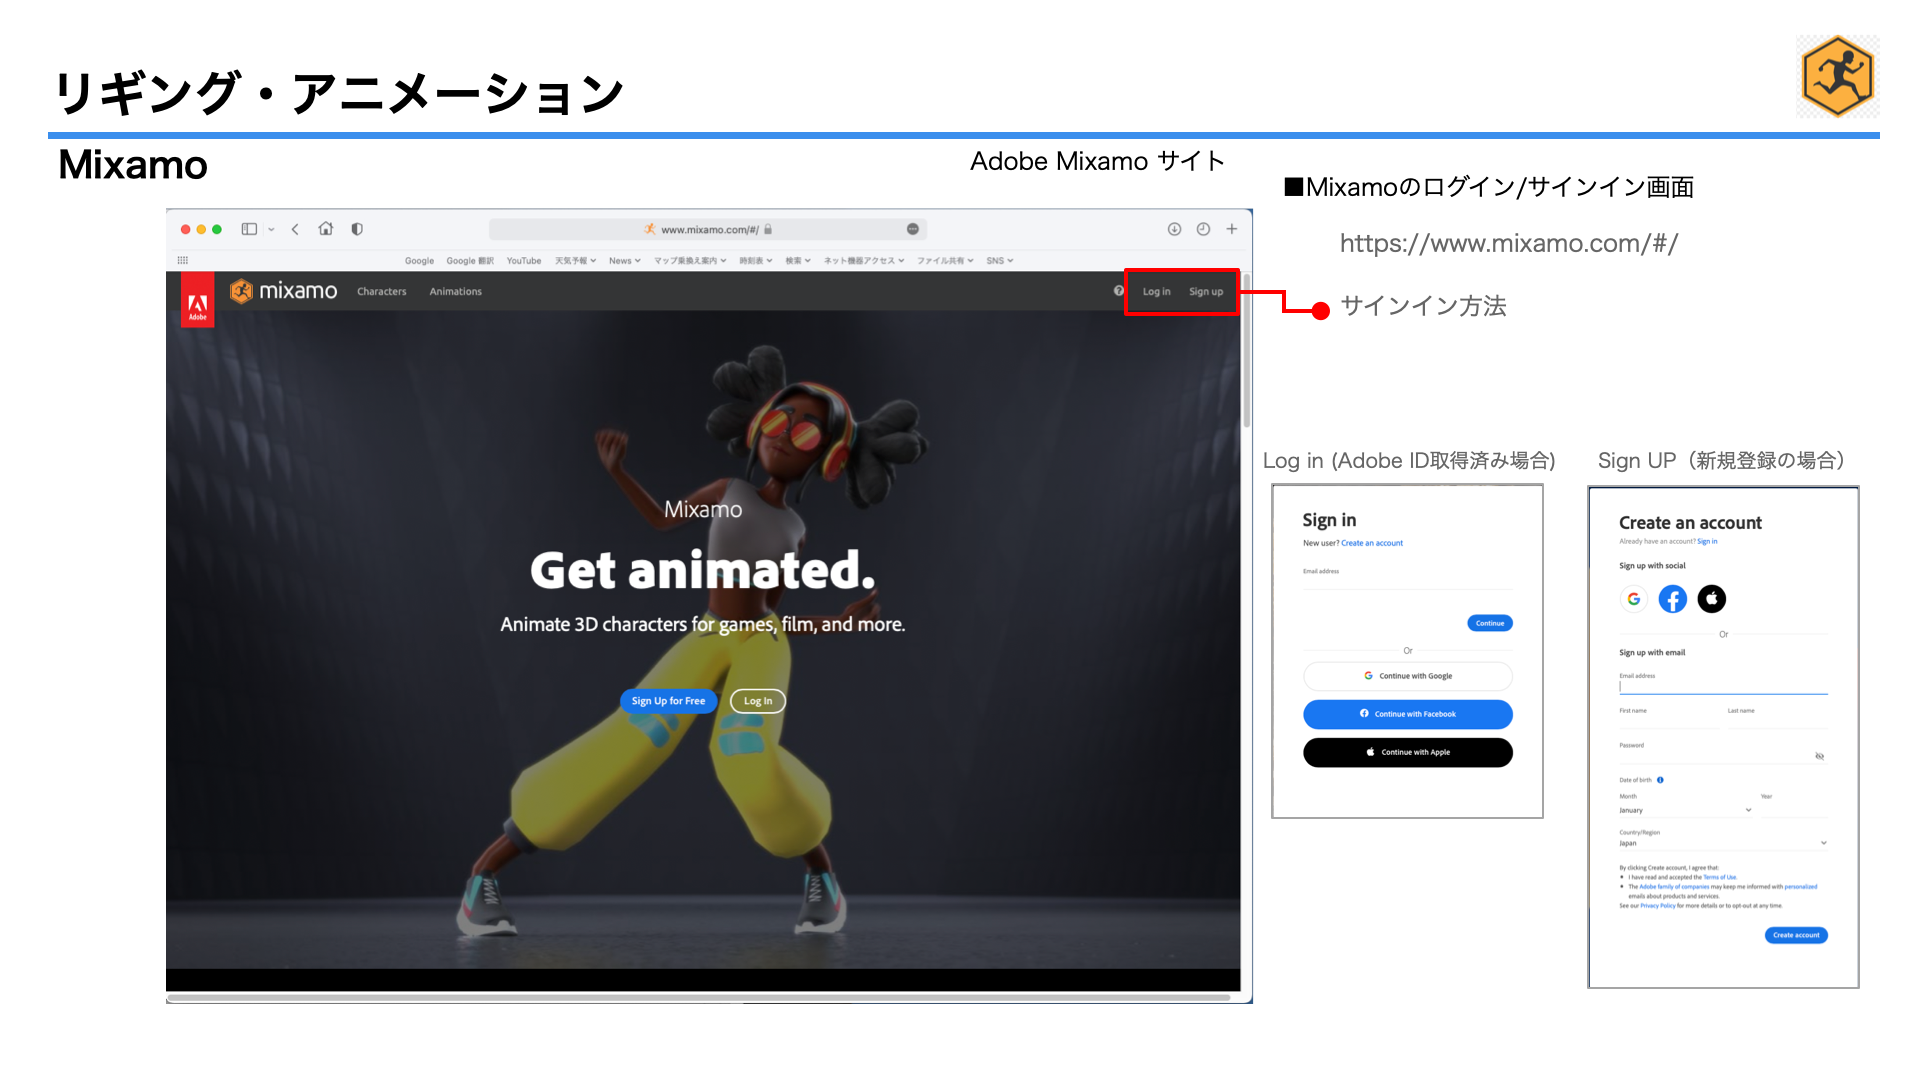Click the Continue button in the Sign in form
This screenshot has width=1920, height=1080.
point(1490,623)
